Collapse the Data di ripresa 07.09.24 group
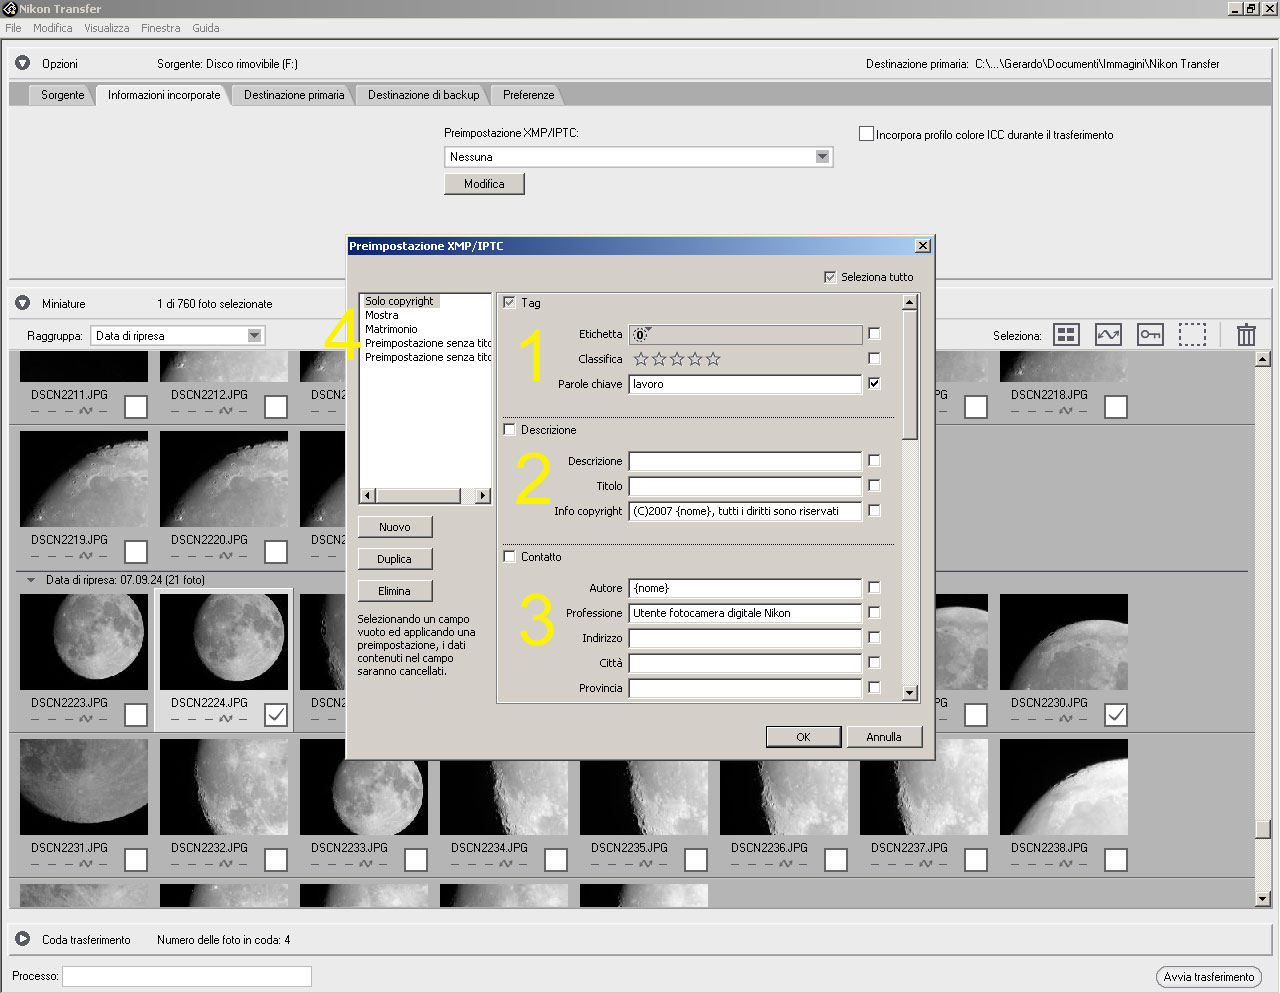 coord(30,580)
